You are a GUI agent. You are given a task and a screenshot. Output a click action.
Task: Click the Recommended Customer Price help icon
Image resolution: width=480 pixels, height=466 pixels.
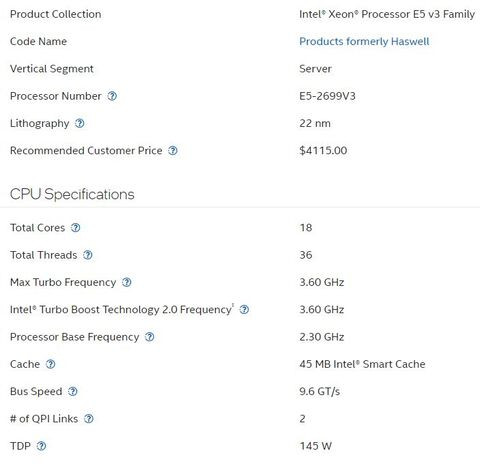click(x=173, y=151)
